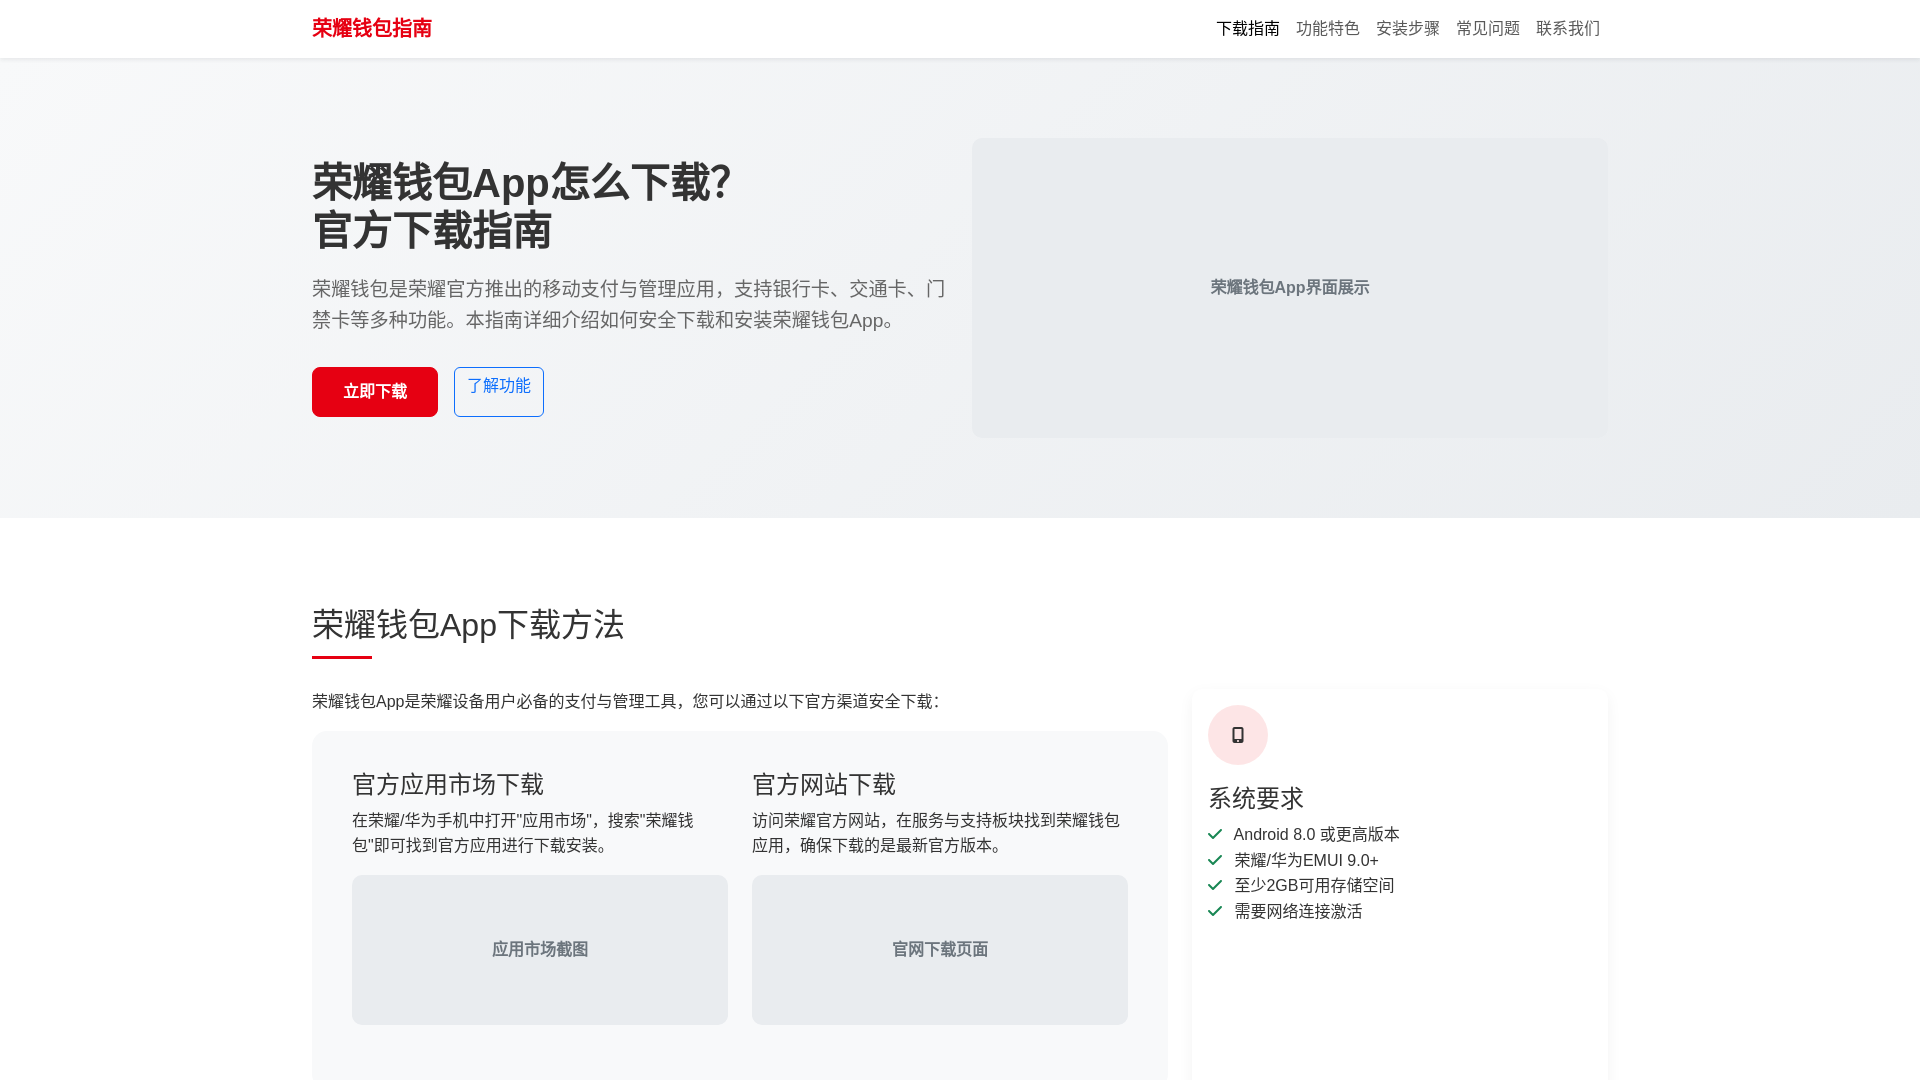Screen dimensions: 1920x1080
Task: Open the 下载指南 nav item
Action: (x=1247, y=29)
